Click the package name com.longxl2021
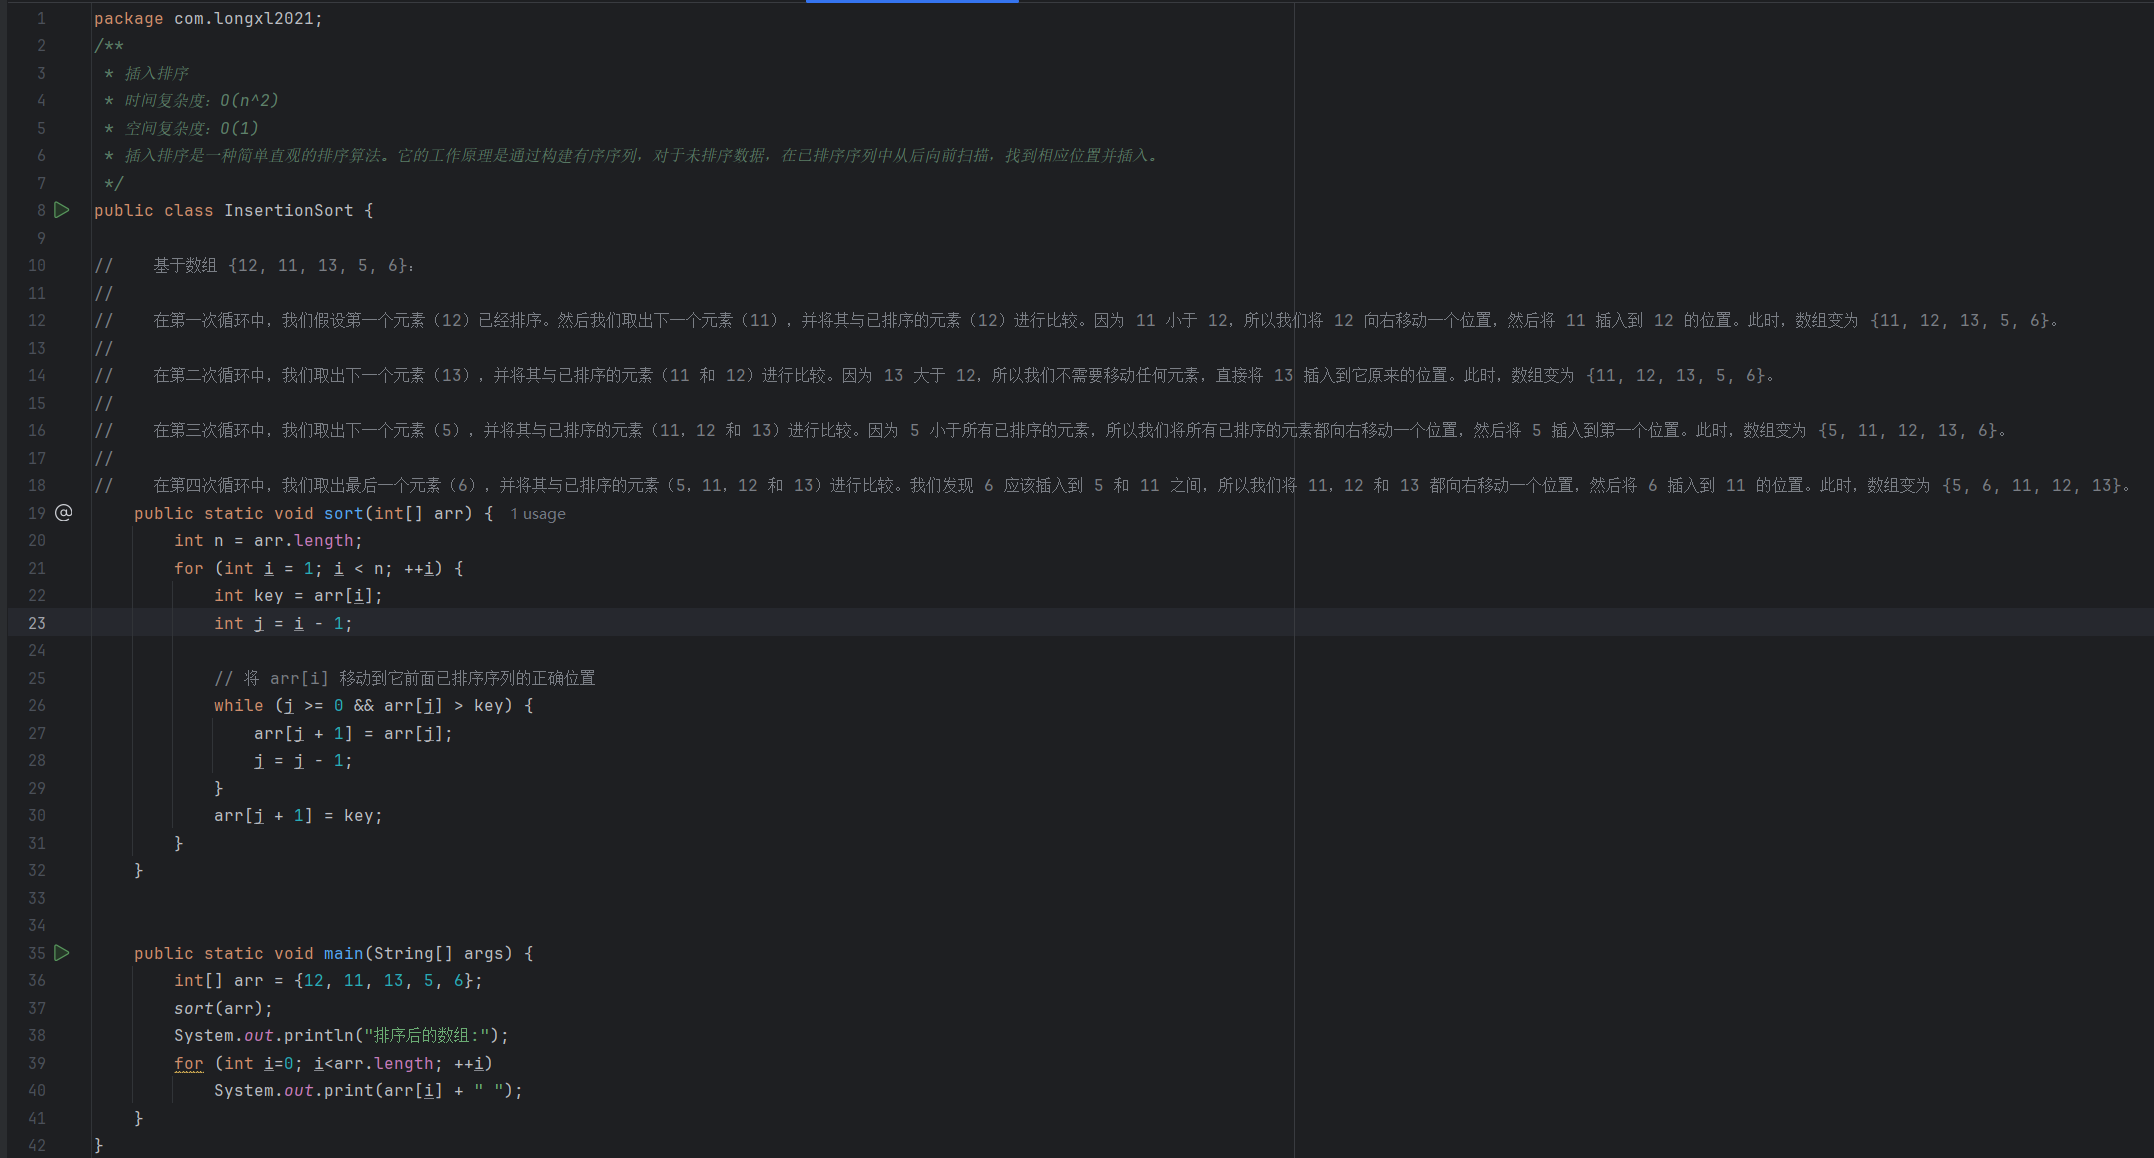 [x=243, y=19]
